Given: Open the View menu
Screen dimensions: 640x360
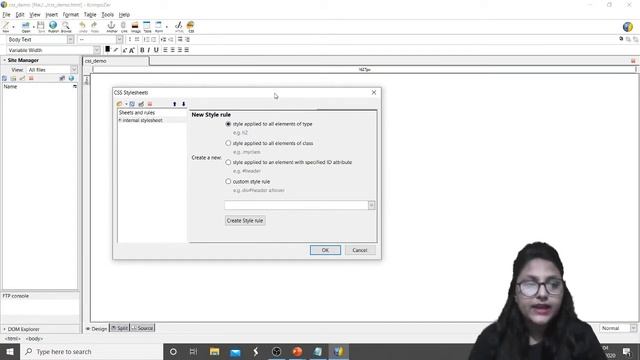Looking at the screenshot, I should (35, 15).
